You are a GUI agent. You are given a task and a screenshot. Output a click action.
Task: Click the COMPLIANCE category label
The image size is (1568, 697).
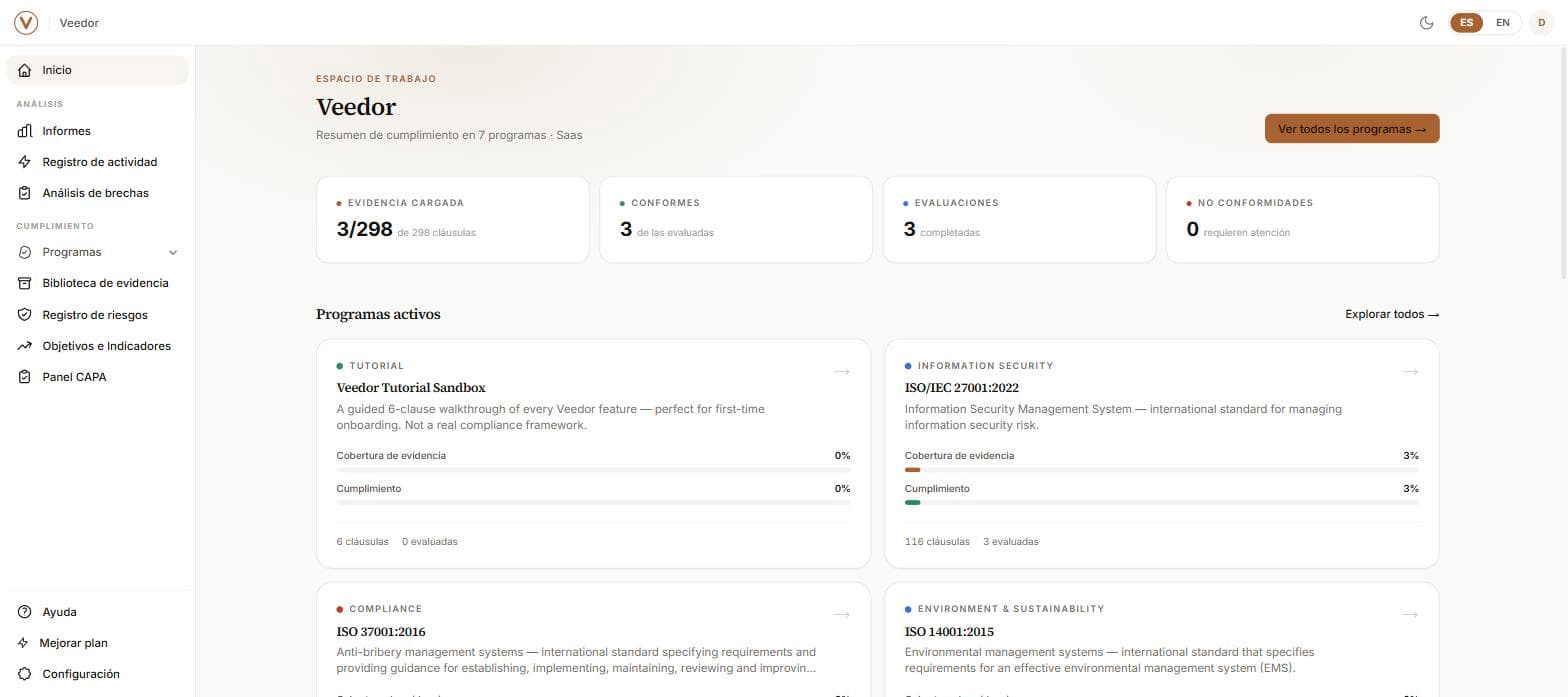tap(386, 609)
